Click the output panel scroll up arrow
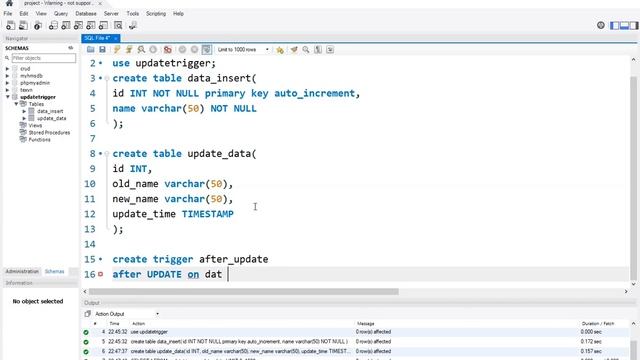 click(633, 324)
